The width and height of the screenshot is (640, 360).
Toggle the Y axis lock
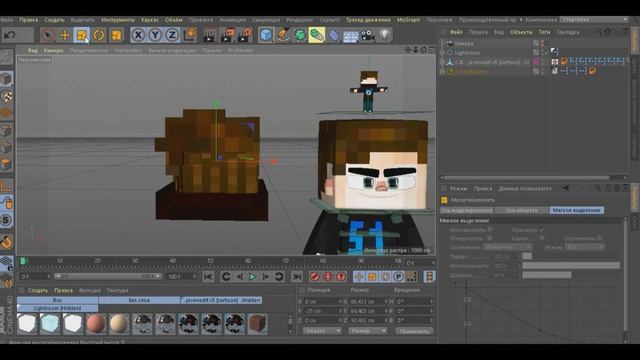[x=155, y=35]
